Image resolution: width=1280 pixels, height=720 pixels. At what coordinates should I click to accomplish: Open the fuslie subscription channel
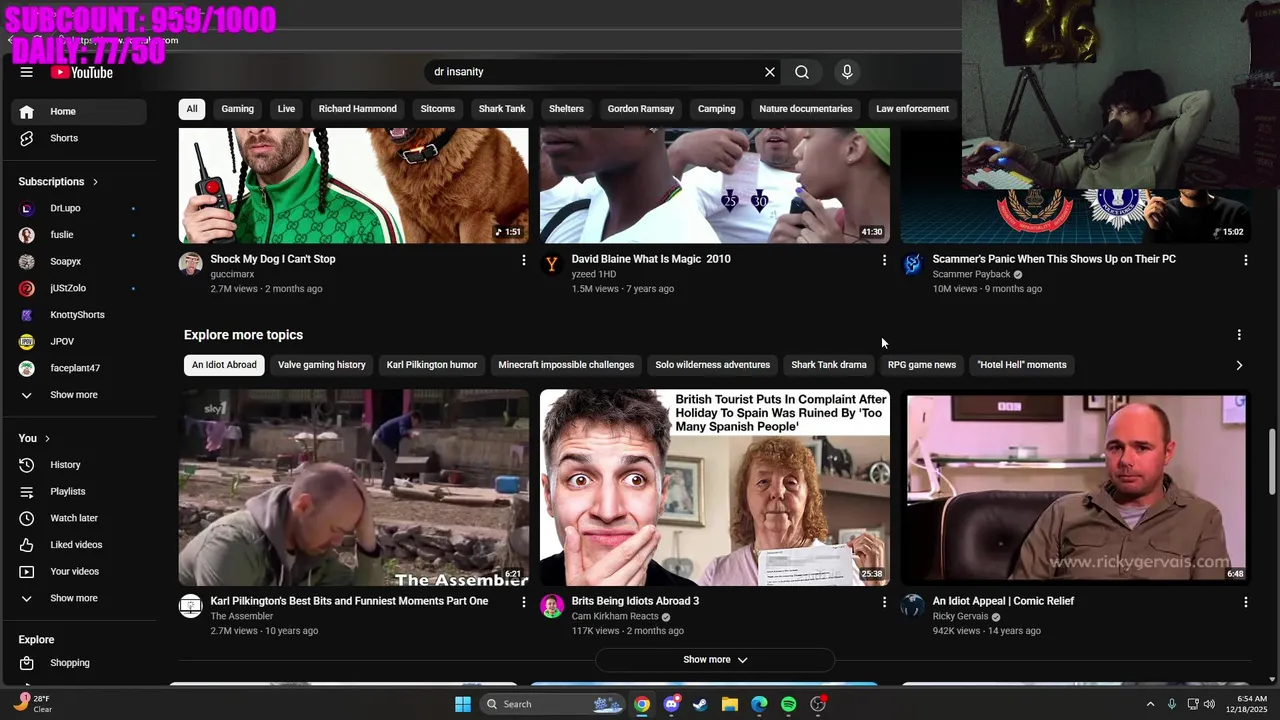(78, 235)
